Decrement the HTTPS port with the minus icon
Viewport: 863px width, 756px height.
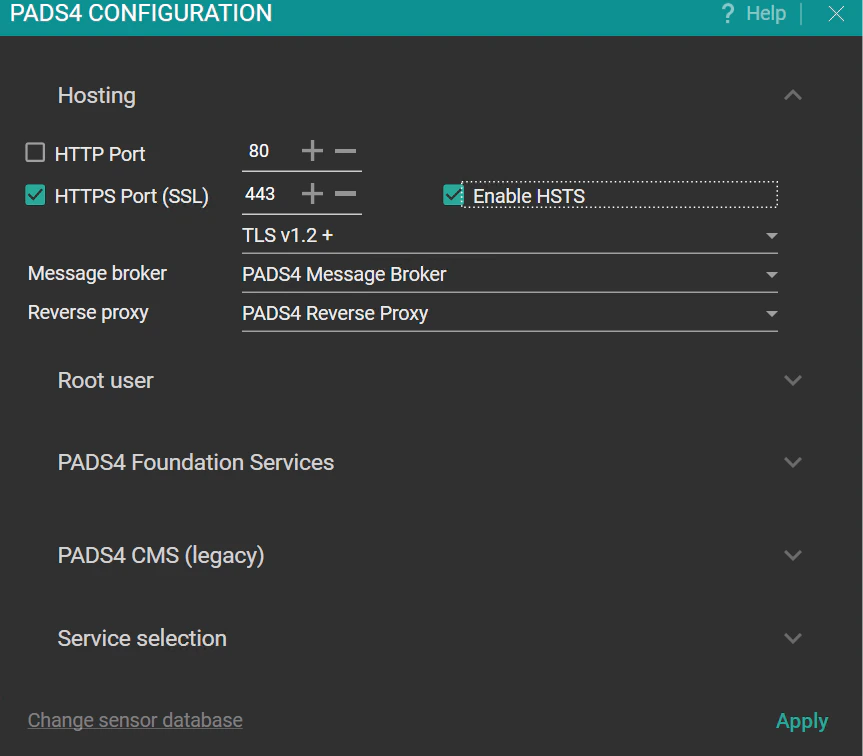[345, 194]
